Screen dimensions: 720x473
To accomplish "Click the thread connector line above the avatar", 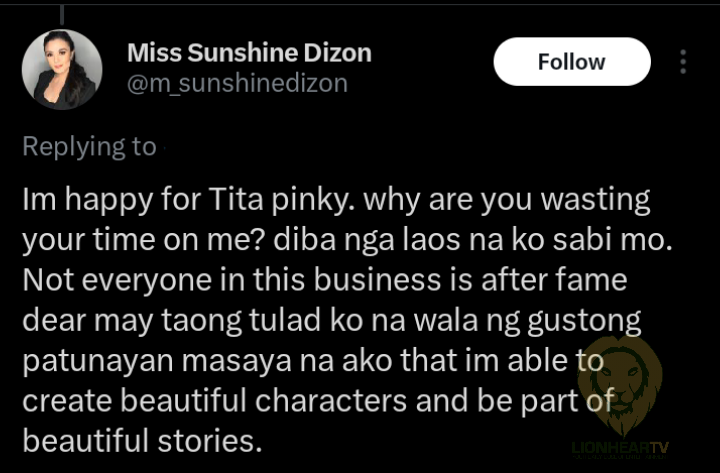I will tap(62, 14).
